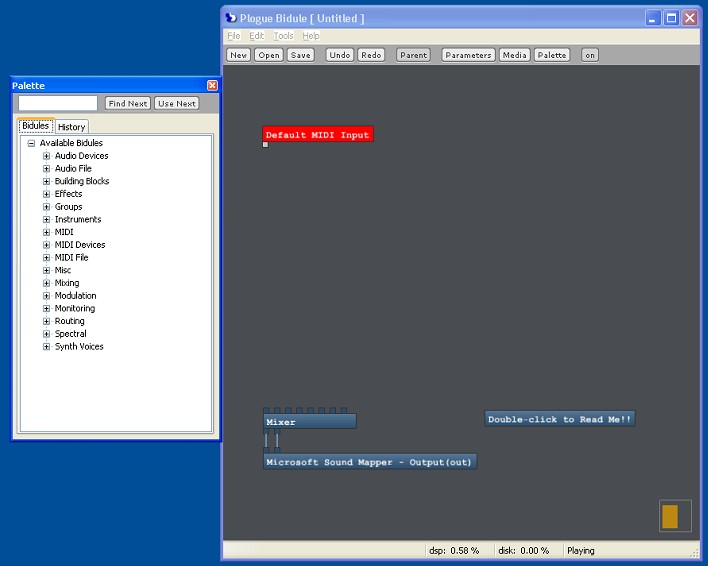Image resolution: width=708 pixels, height=566 pixels.
Task: Select the Available Bidules tree label
Action: 71,143
